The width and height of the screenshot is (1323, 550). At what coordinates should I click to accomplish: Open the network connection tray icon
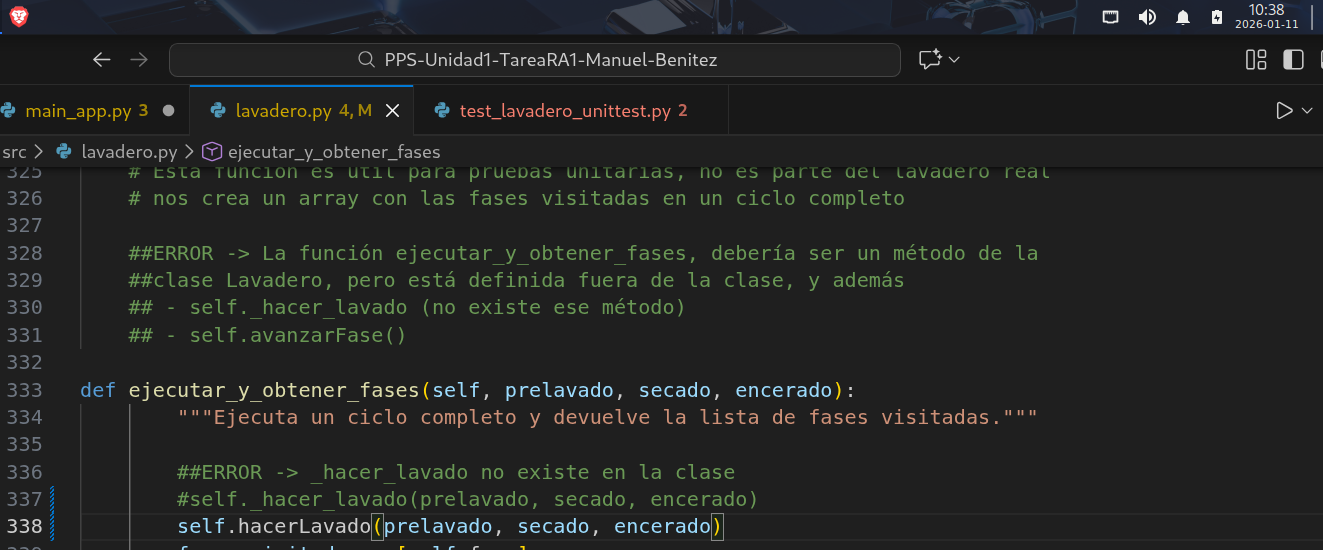(1110, 16)
